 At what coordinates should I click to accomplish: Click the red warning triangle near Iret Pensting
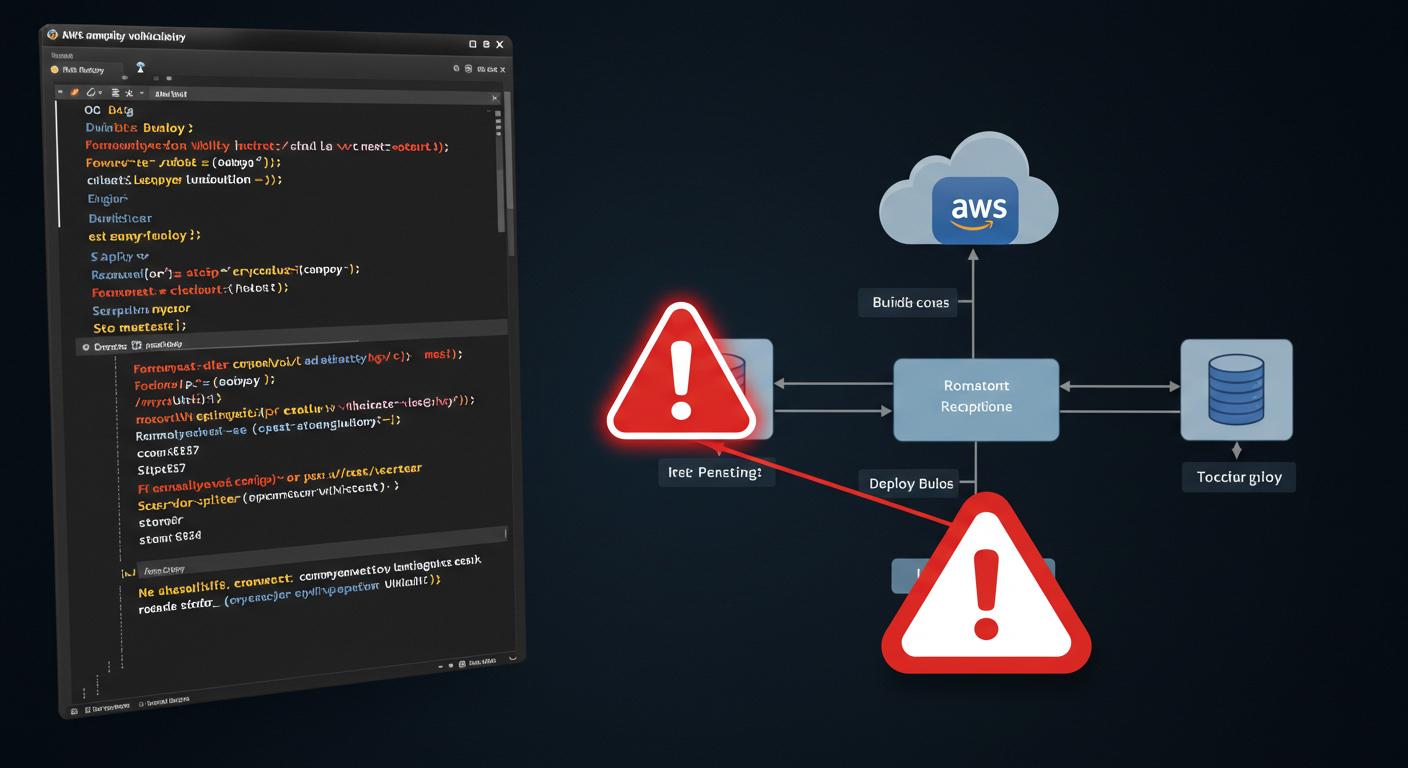coord(681,374)
